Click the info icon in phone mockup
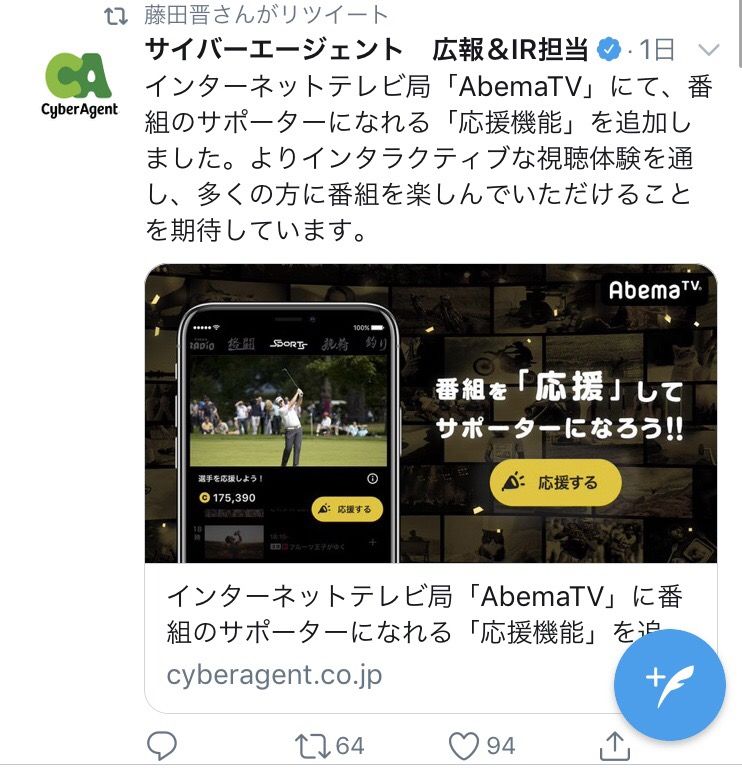 pos(372,478)
